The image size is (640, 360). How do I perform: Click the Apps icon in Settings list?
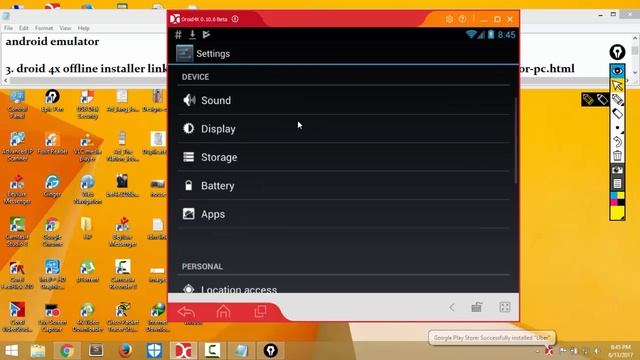(189, 214)
